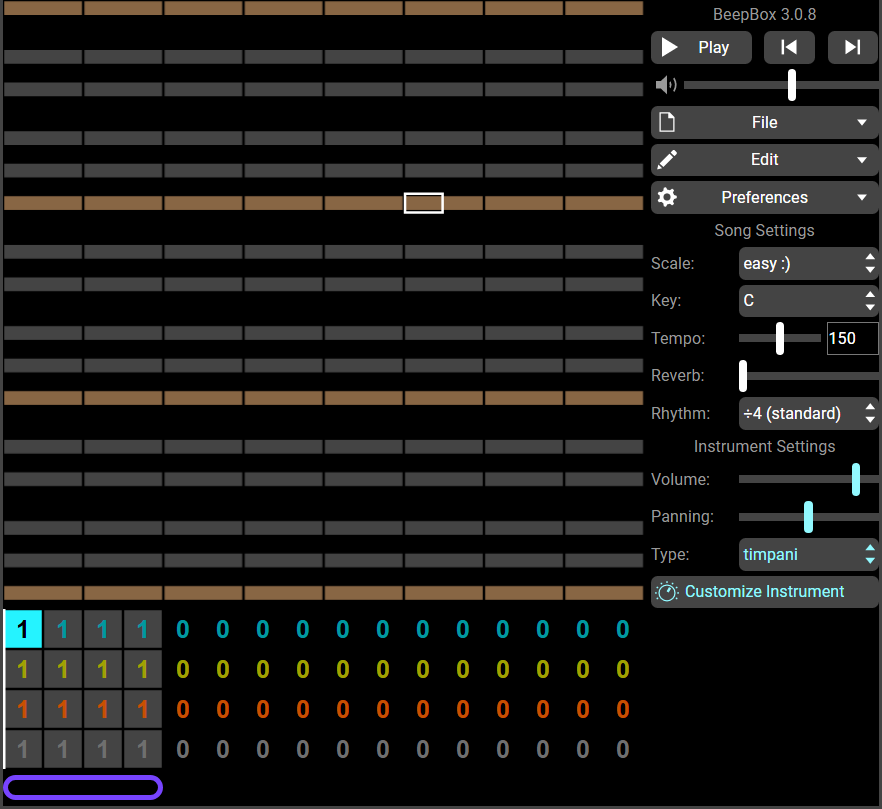Open the File menu
Viewport: 882px width, 809px height.
[x=764, y=122]
